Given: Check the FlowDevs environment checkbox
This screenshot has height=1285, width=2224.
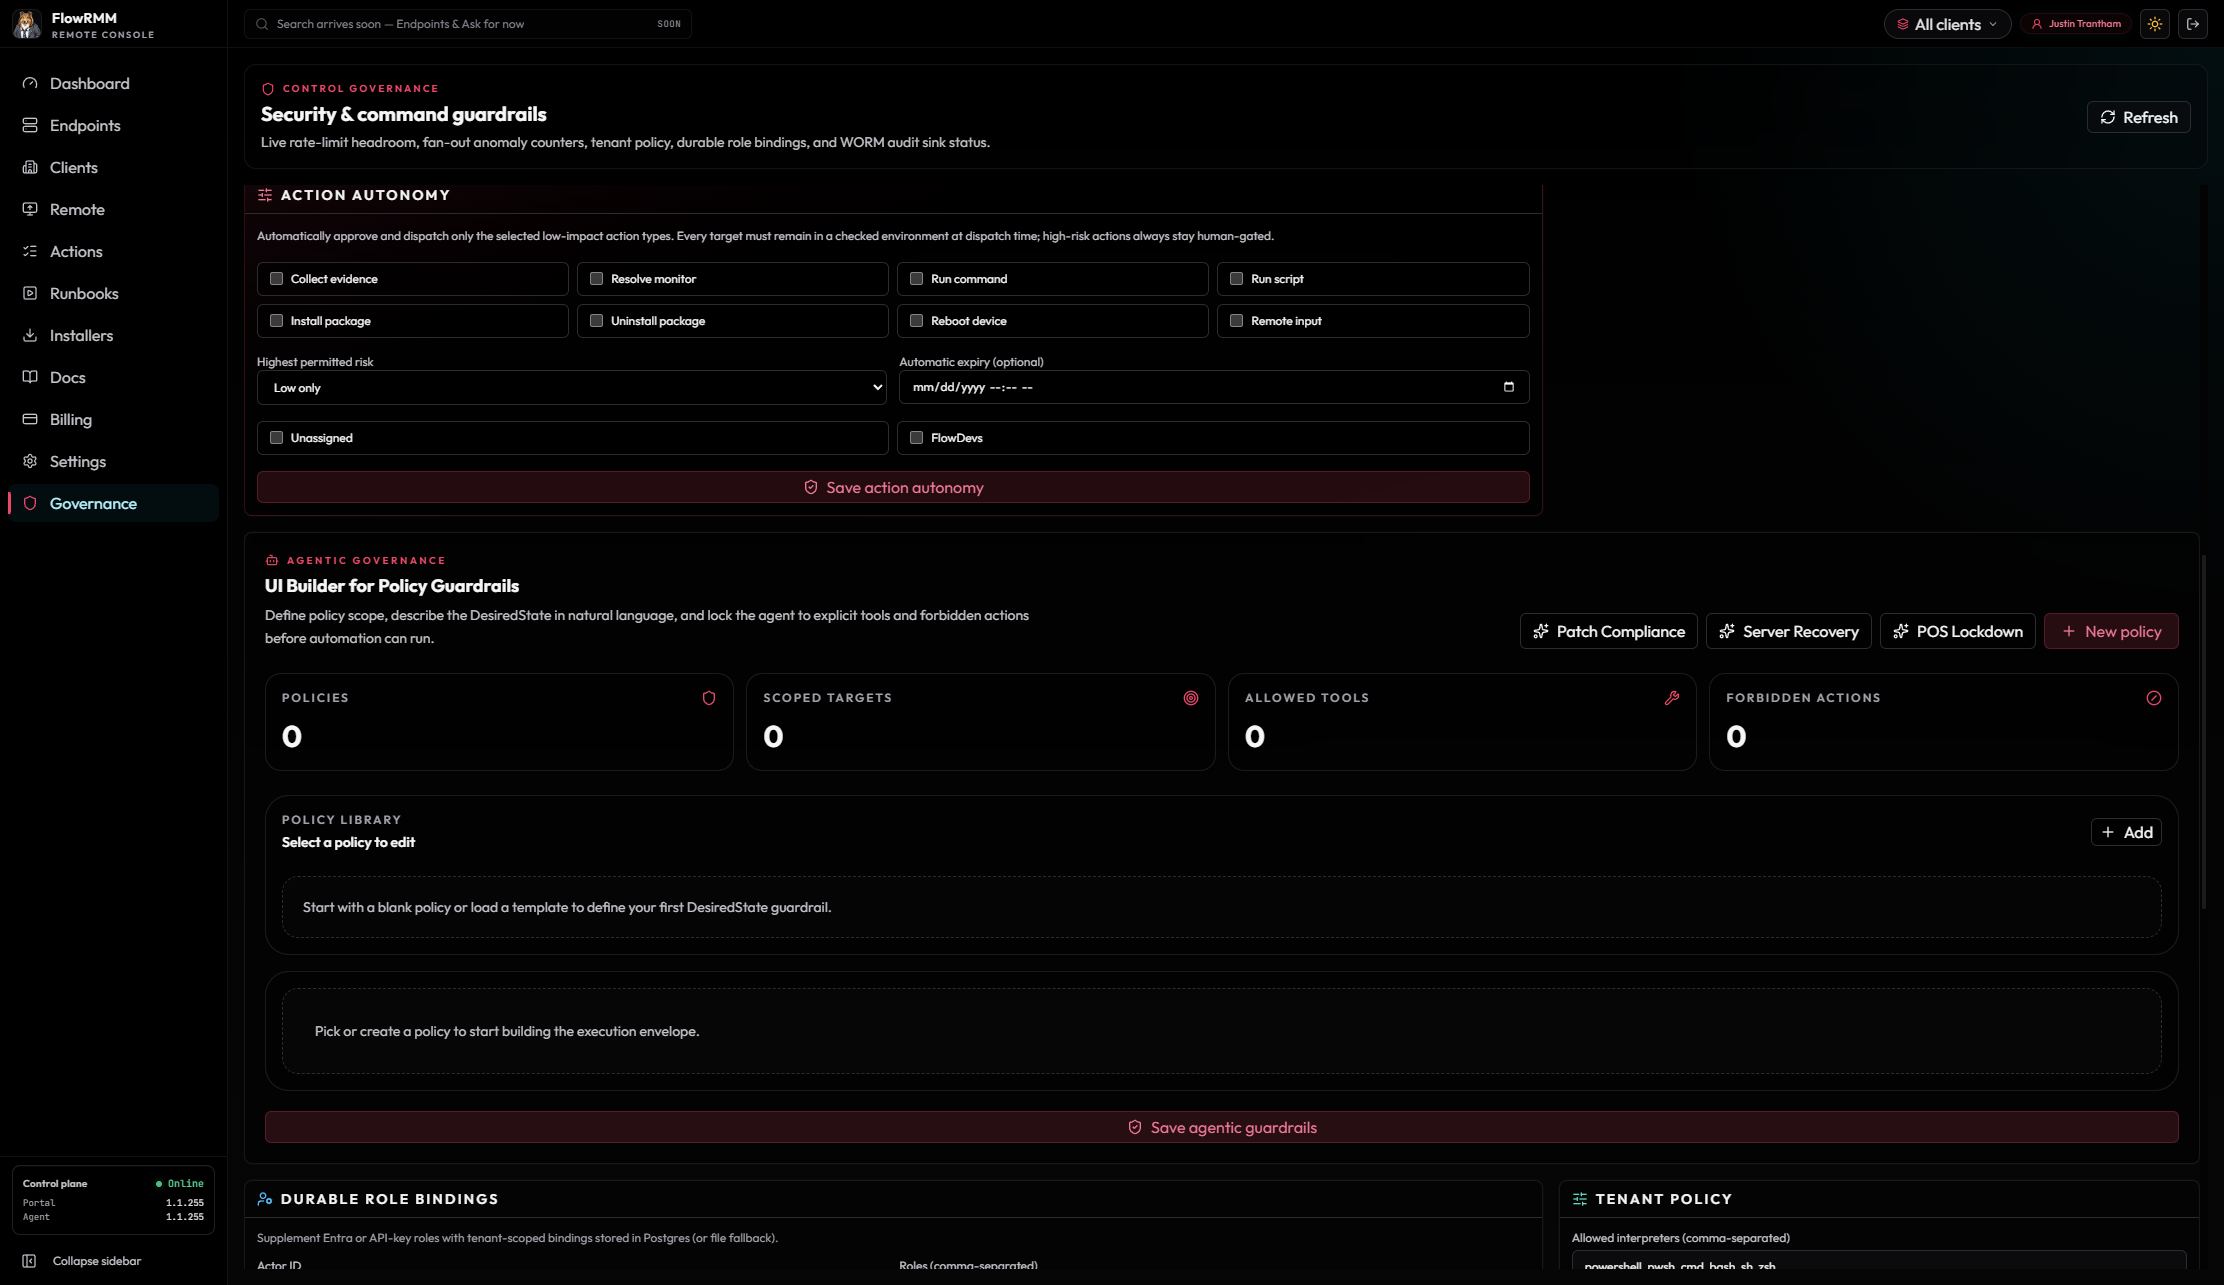Looking at the screenshot, I should [x=917, y=438].
